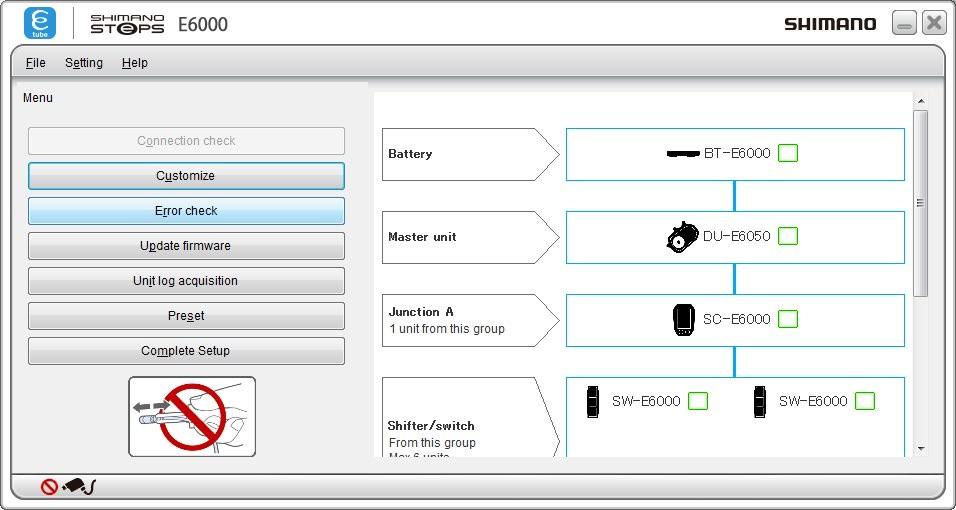Open the Setting menu
The height and width of the screenshot is (510, 956).
84,63
